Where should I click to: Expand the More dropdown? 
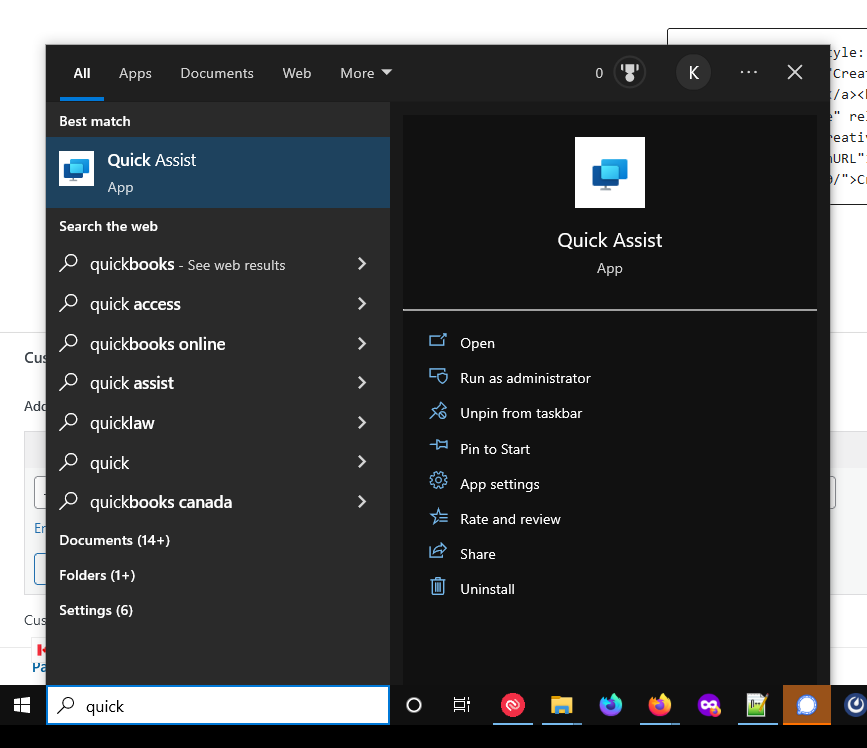[x=365, y=73]
